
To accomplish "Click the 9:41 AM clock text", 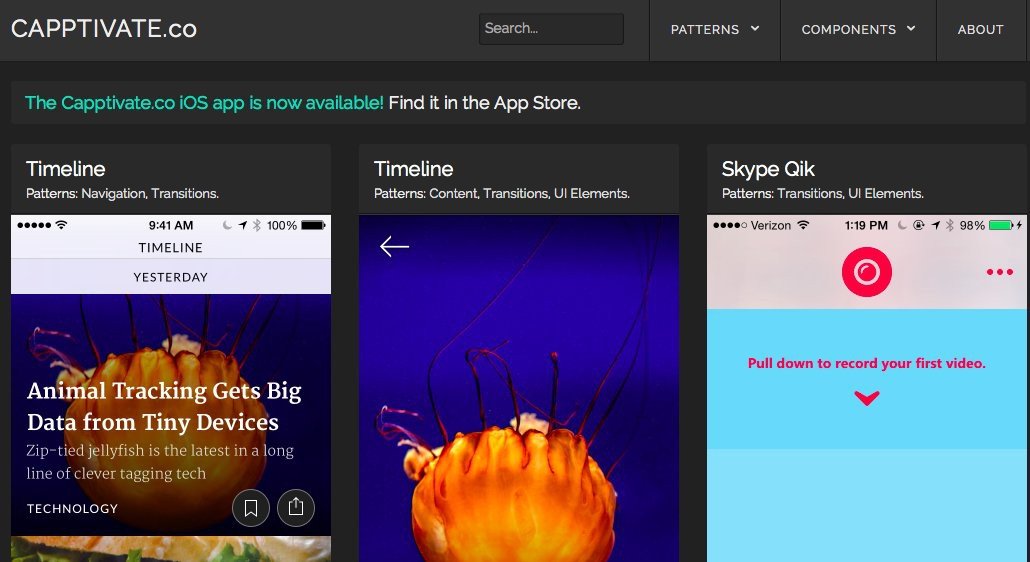I will [171, 225].
